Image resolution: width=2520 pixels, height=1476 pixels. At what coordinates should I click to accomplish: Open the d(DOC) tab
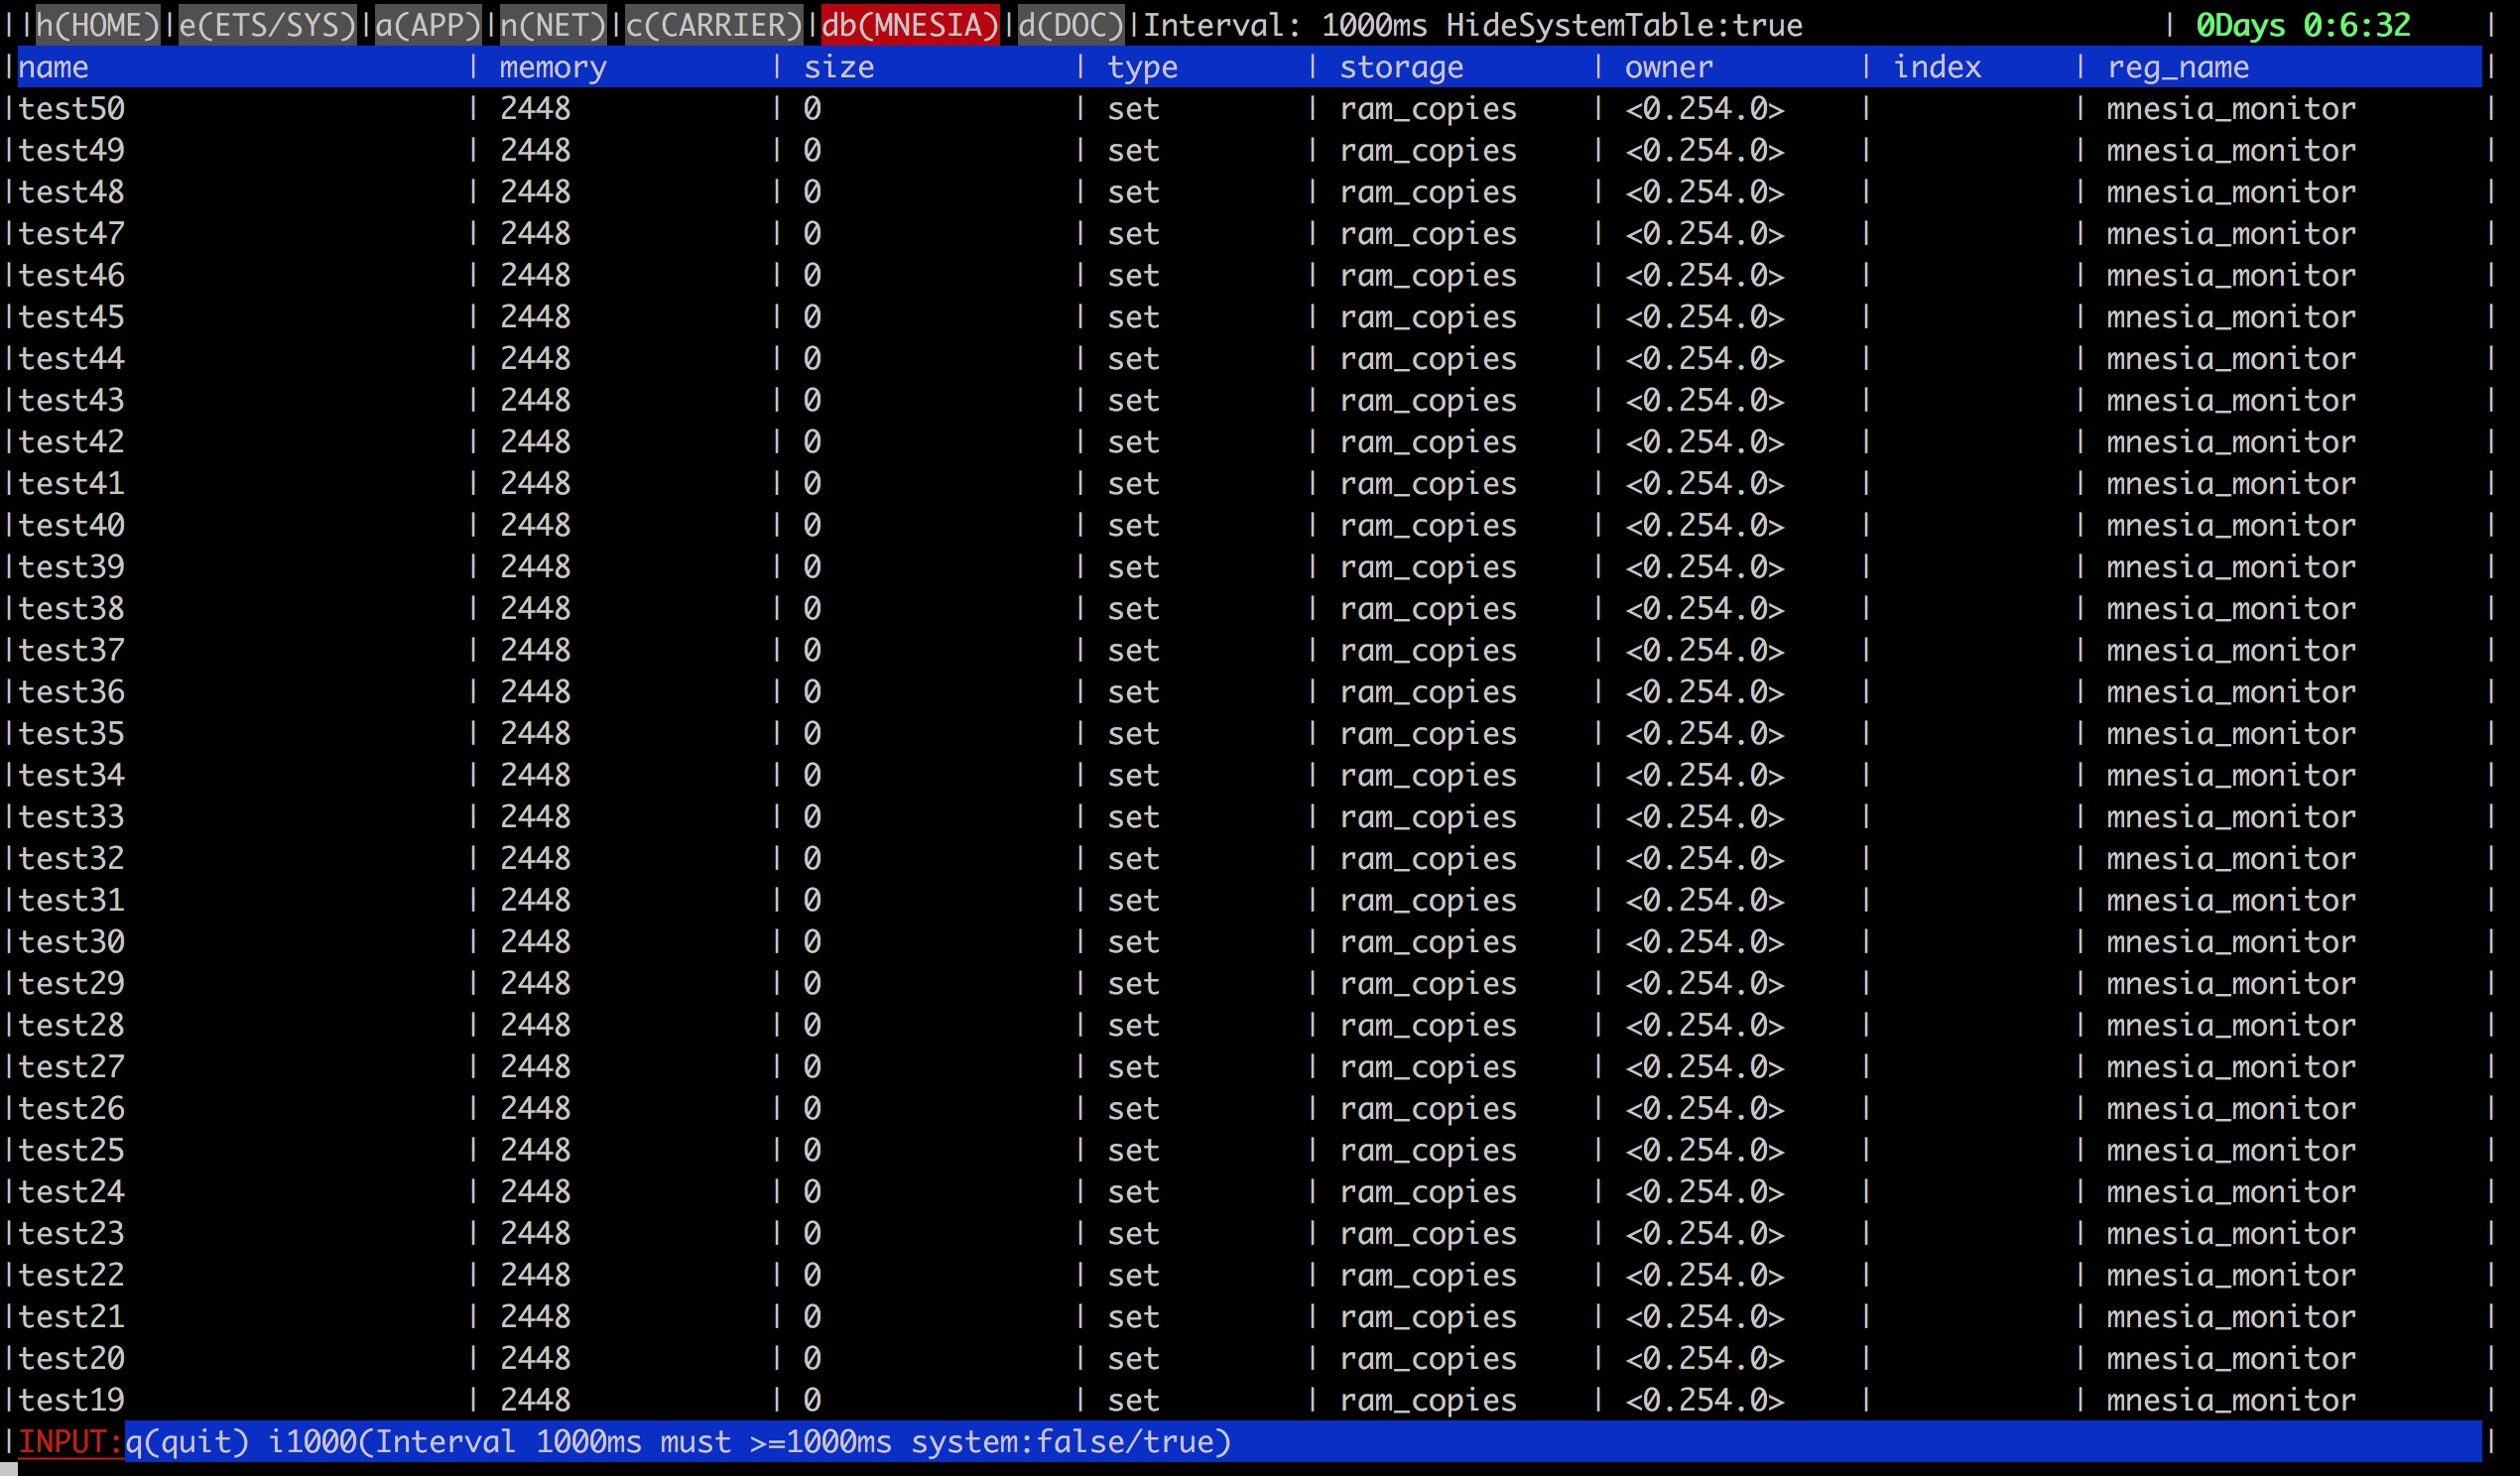click(x=1068, y=25)
